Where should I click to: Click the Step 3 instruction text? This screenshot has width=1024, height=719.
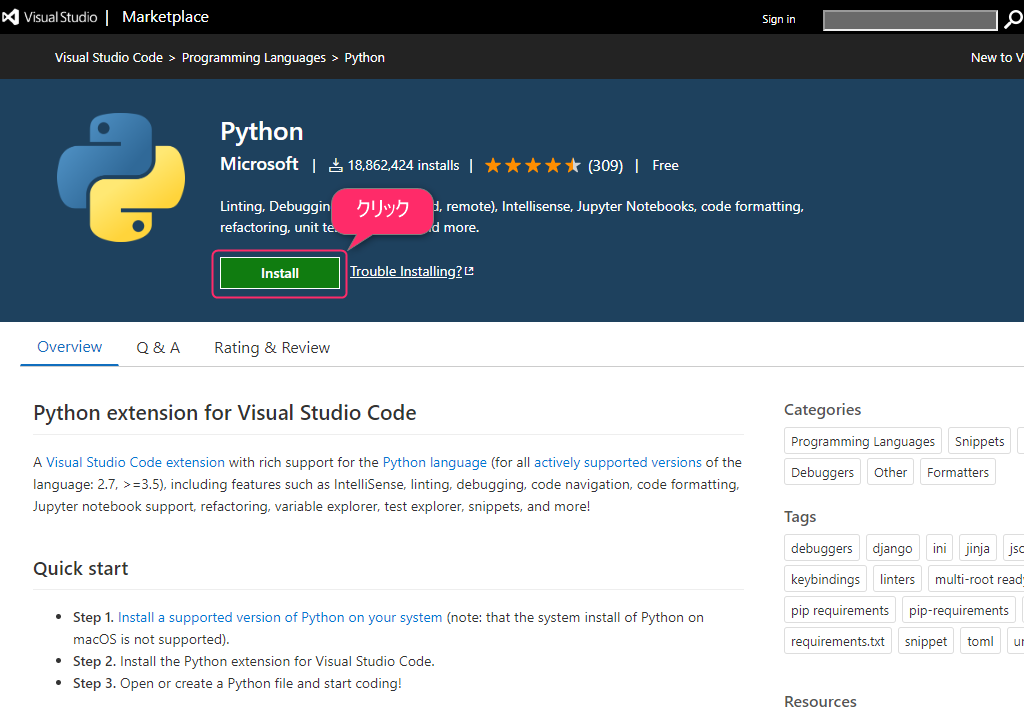click(x=237, y=683)
